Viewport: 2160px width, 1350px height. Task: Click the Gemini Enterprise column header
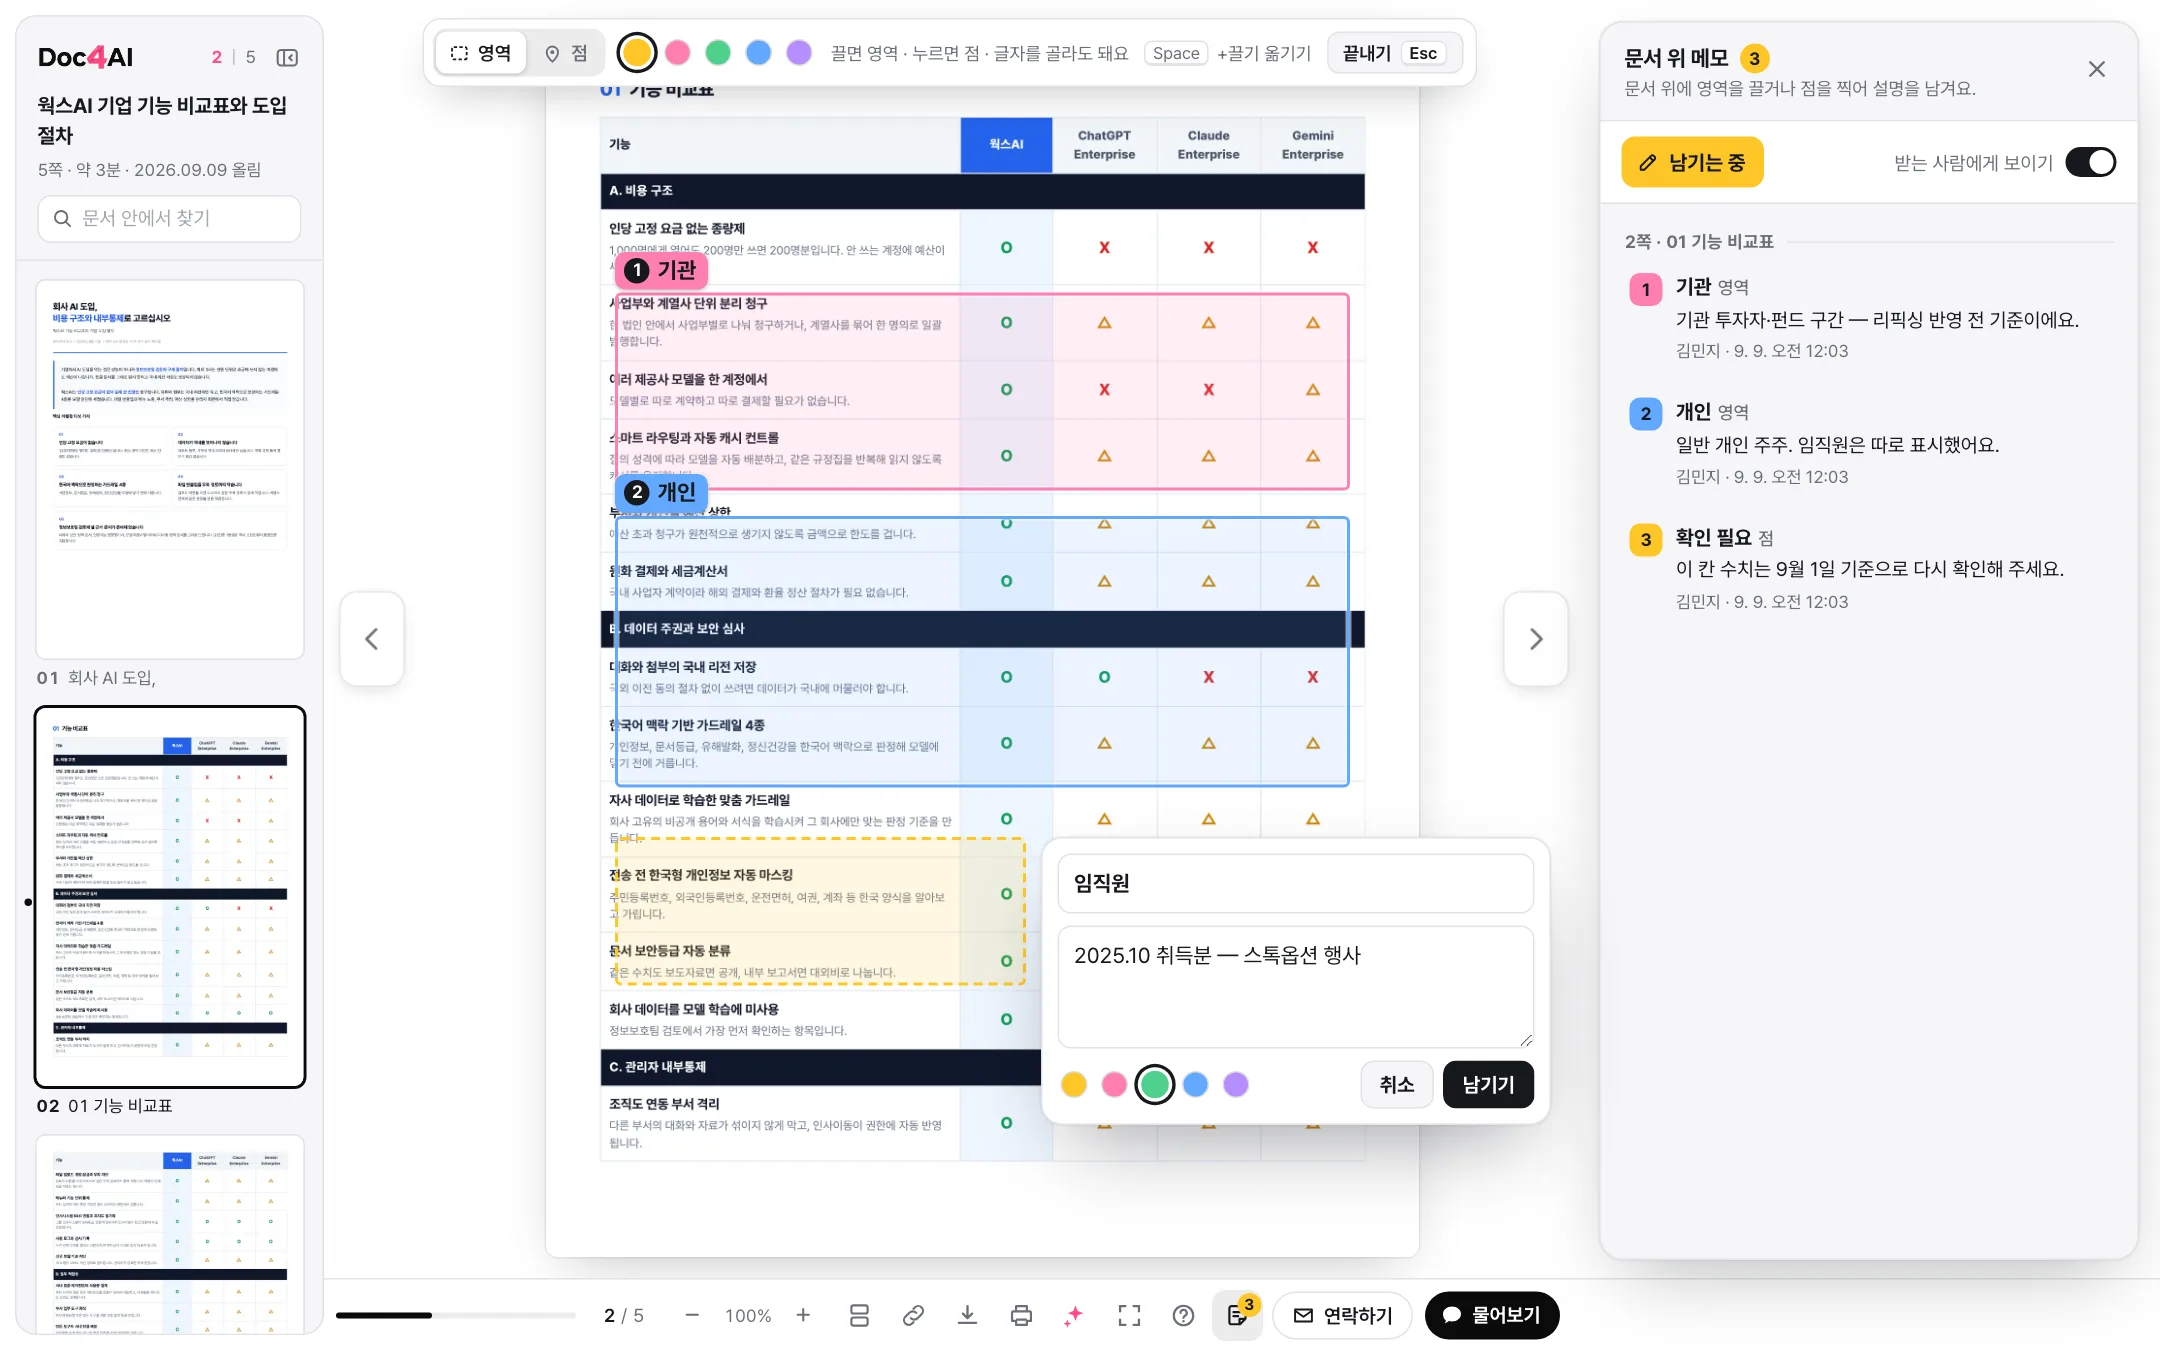coord(1312,144)
